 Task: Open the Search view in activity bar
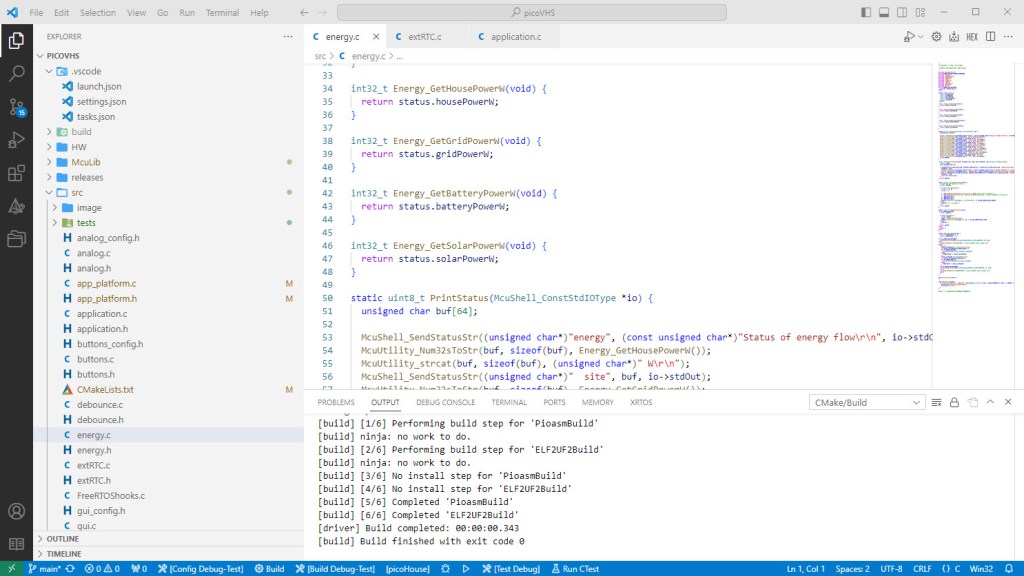[16, 73]
